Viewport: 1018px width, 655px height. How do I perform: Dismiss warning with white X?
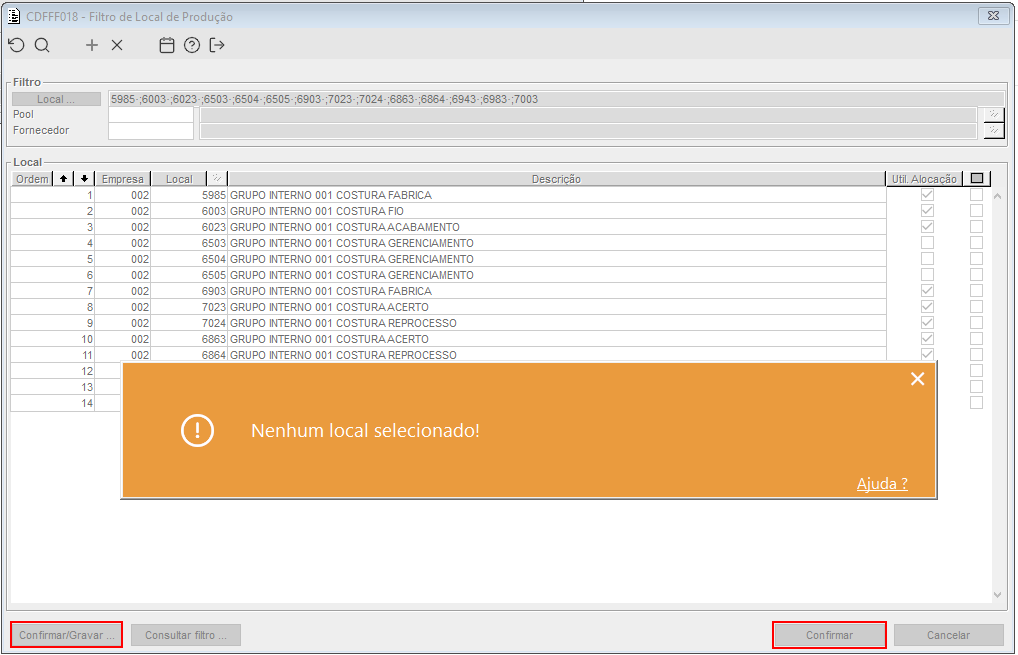pyautogui.click(x=917, y=378)
